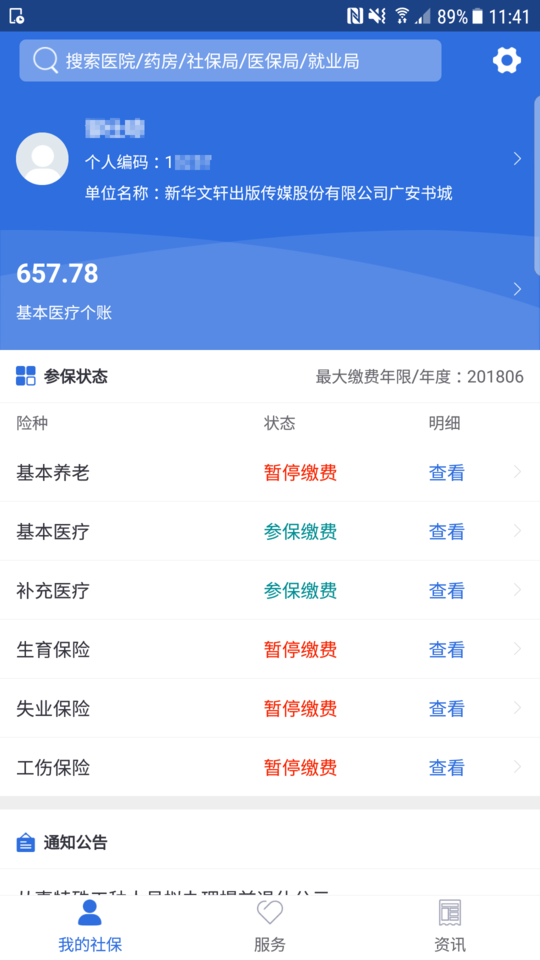Tap the 工伤保险 insurance name

click(x=53, y=767)
